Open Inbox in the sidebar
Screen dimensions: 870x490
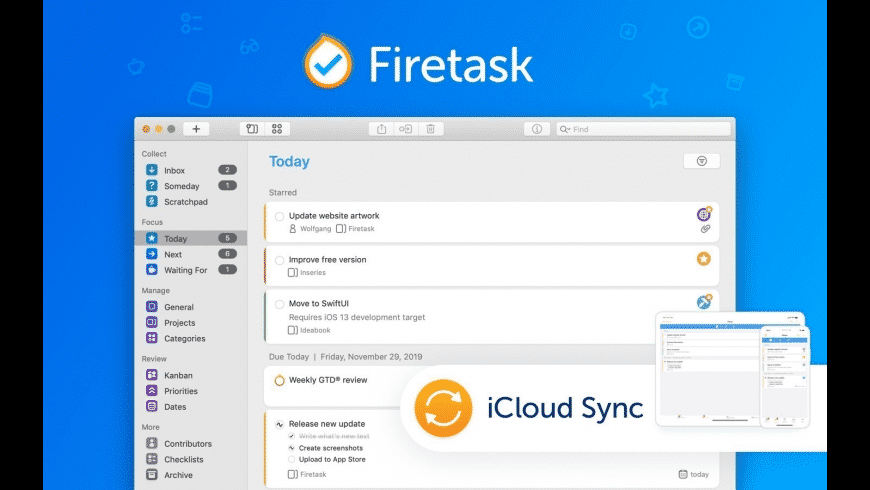click(x=191, y=170)
